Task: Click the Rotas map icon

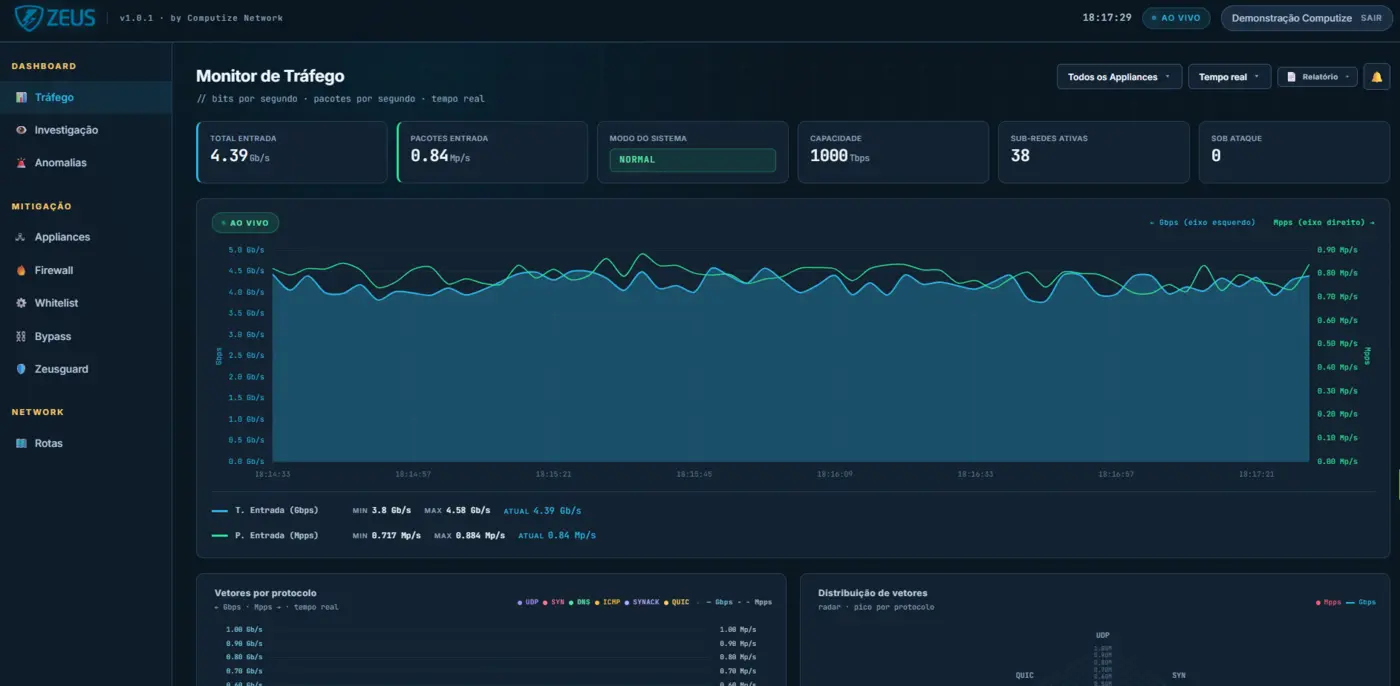Action: pos(21,444)
